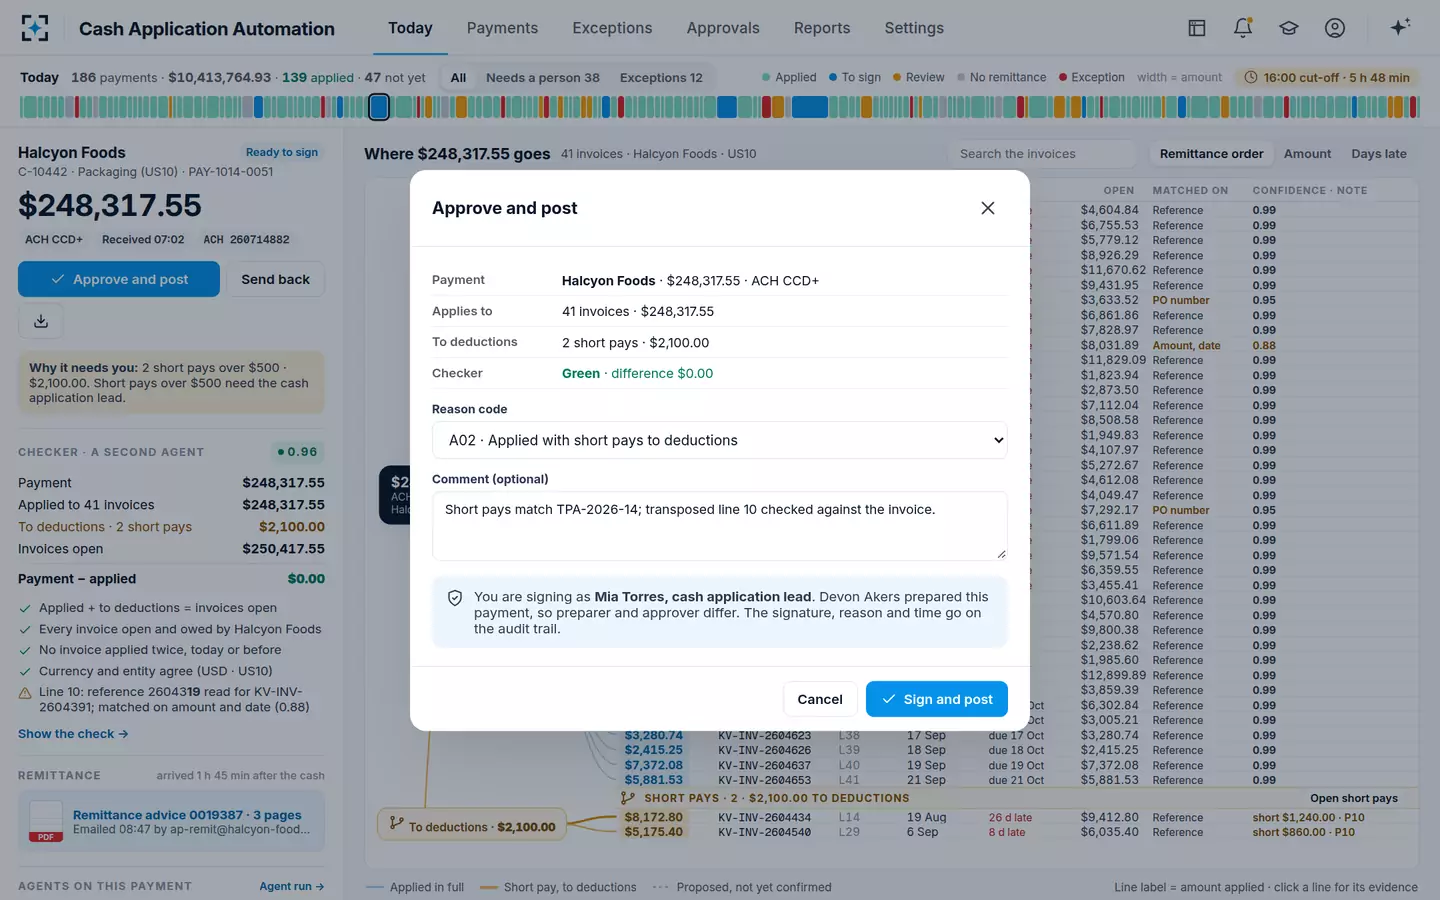This screenshot has width=1440, height=900.
Task: Click the 0.88 confidence value
Action: 1264,345
